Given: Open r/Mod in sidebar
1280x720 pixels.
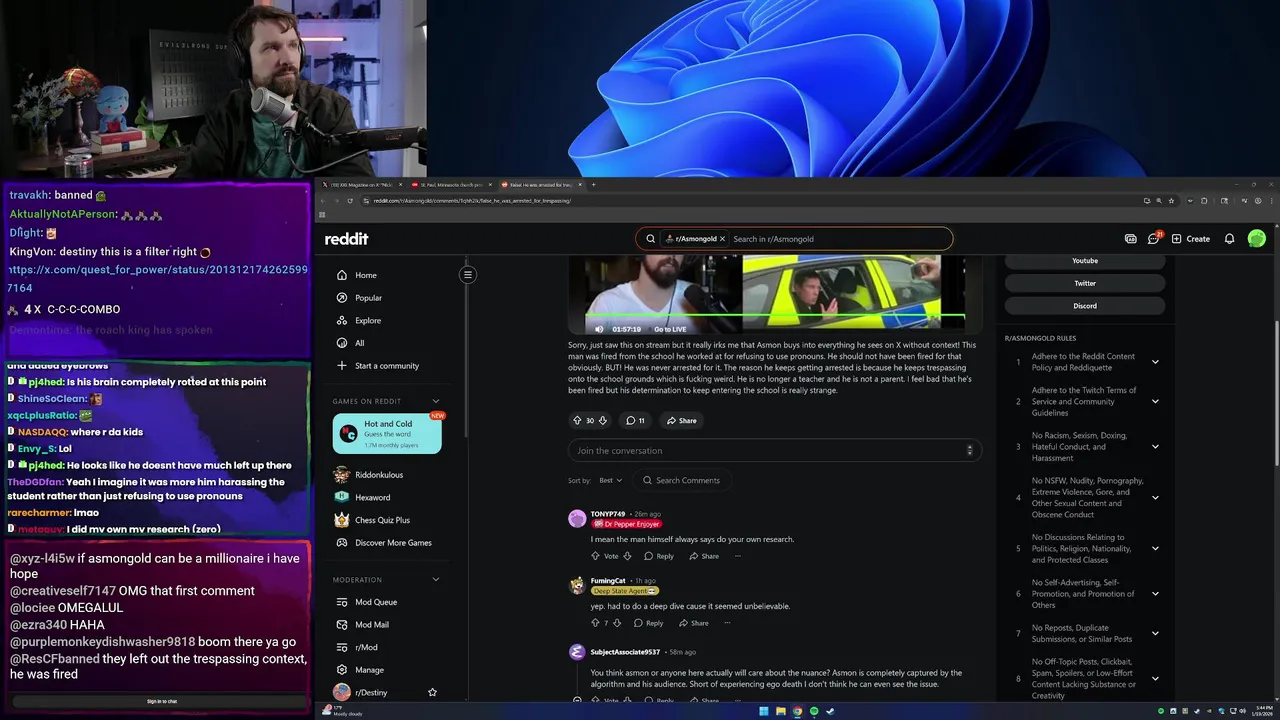Looking at the screenshot, I should click(366, 647).
